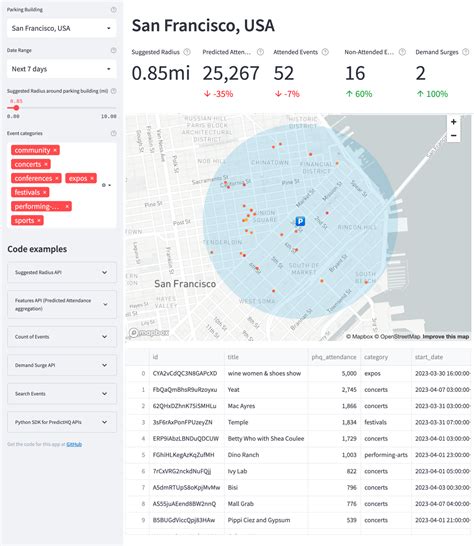Select the Yeat title cell
The height and width of the screenshot is (546, 474).
click(x=266, y=390)
